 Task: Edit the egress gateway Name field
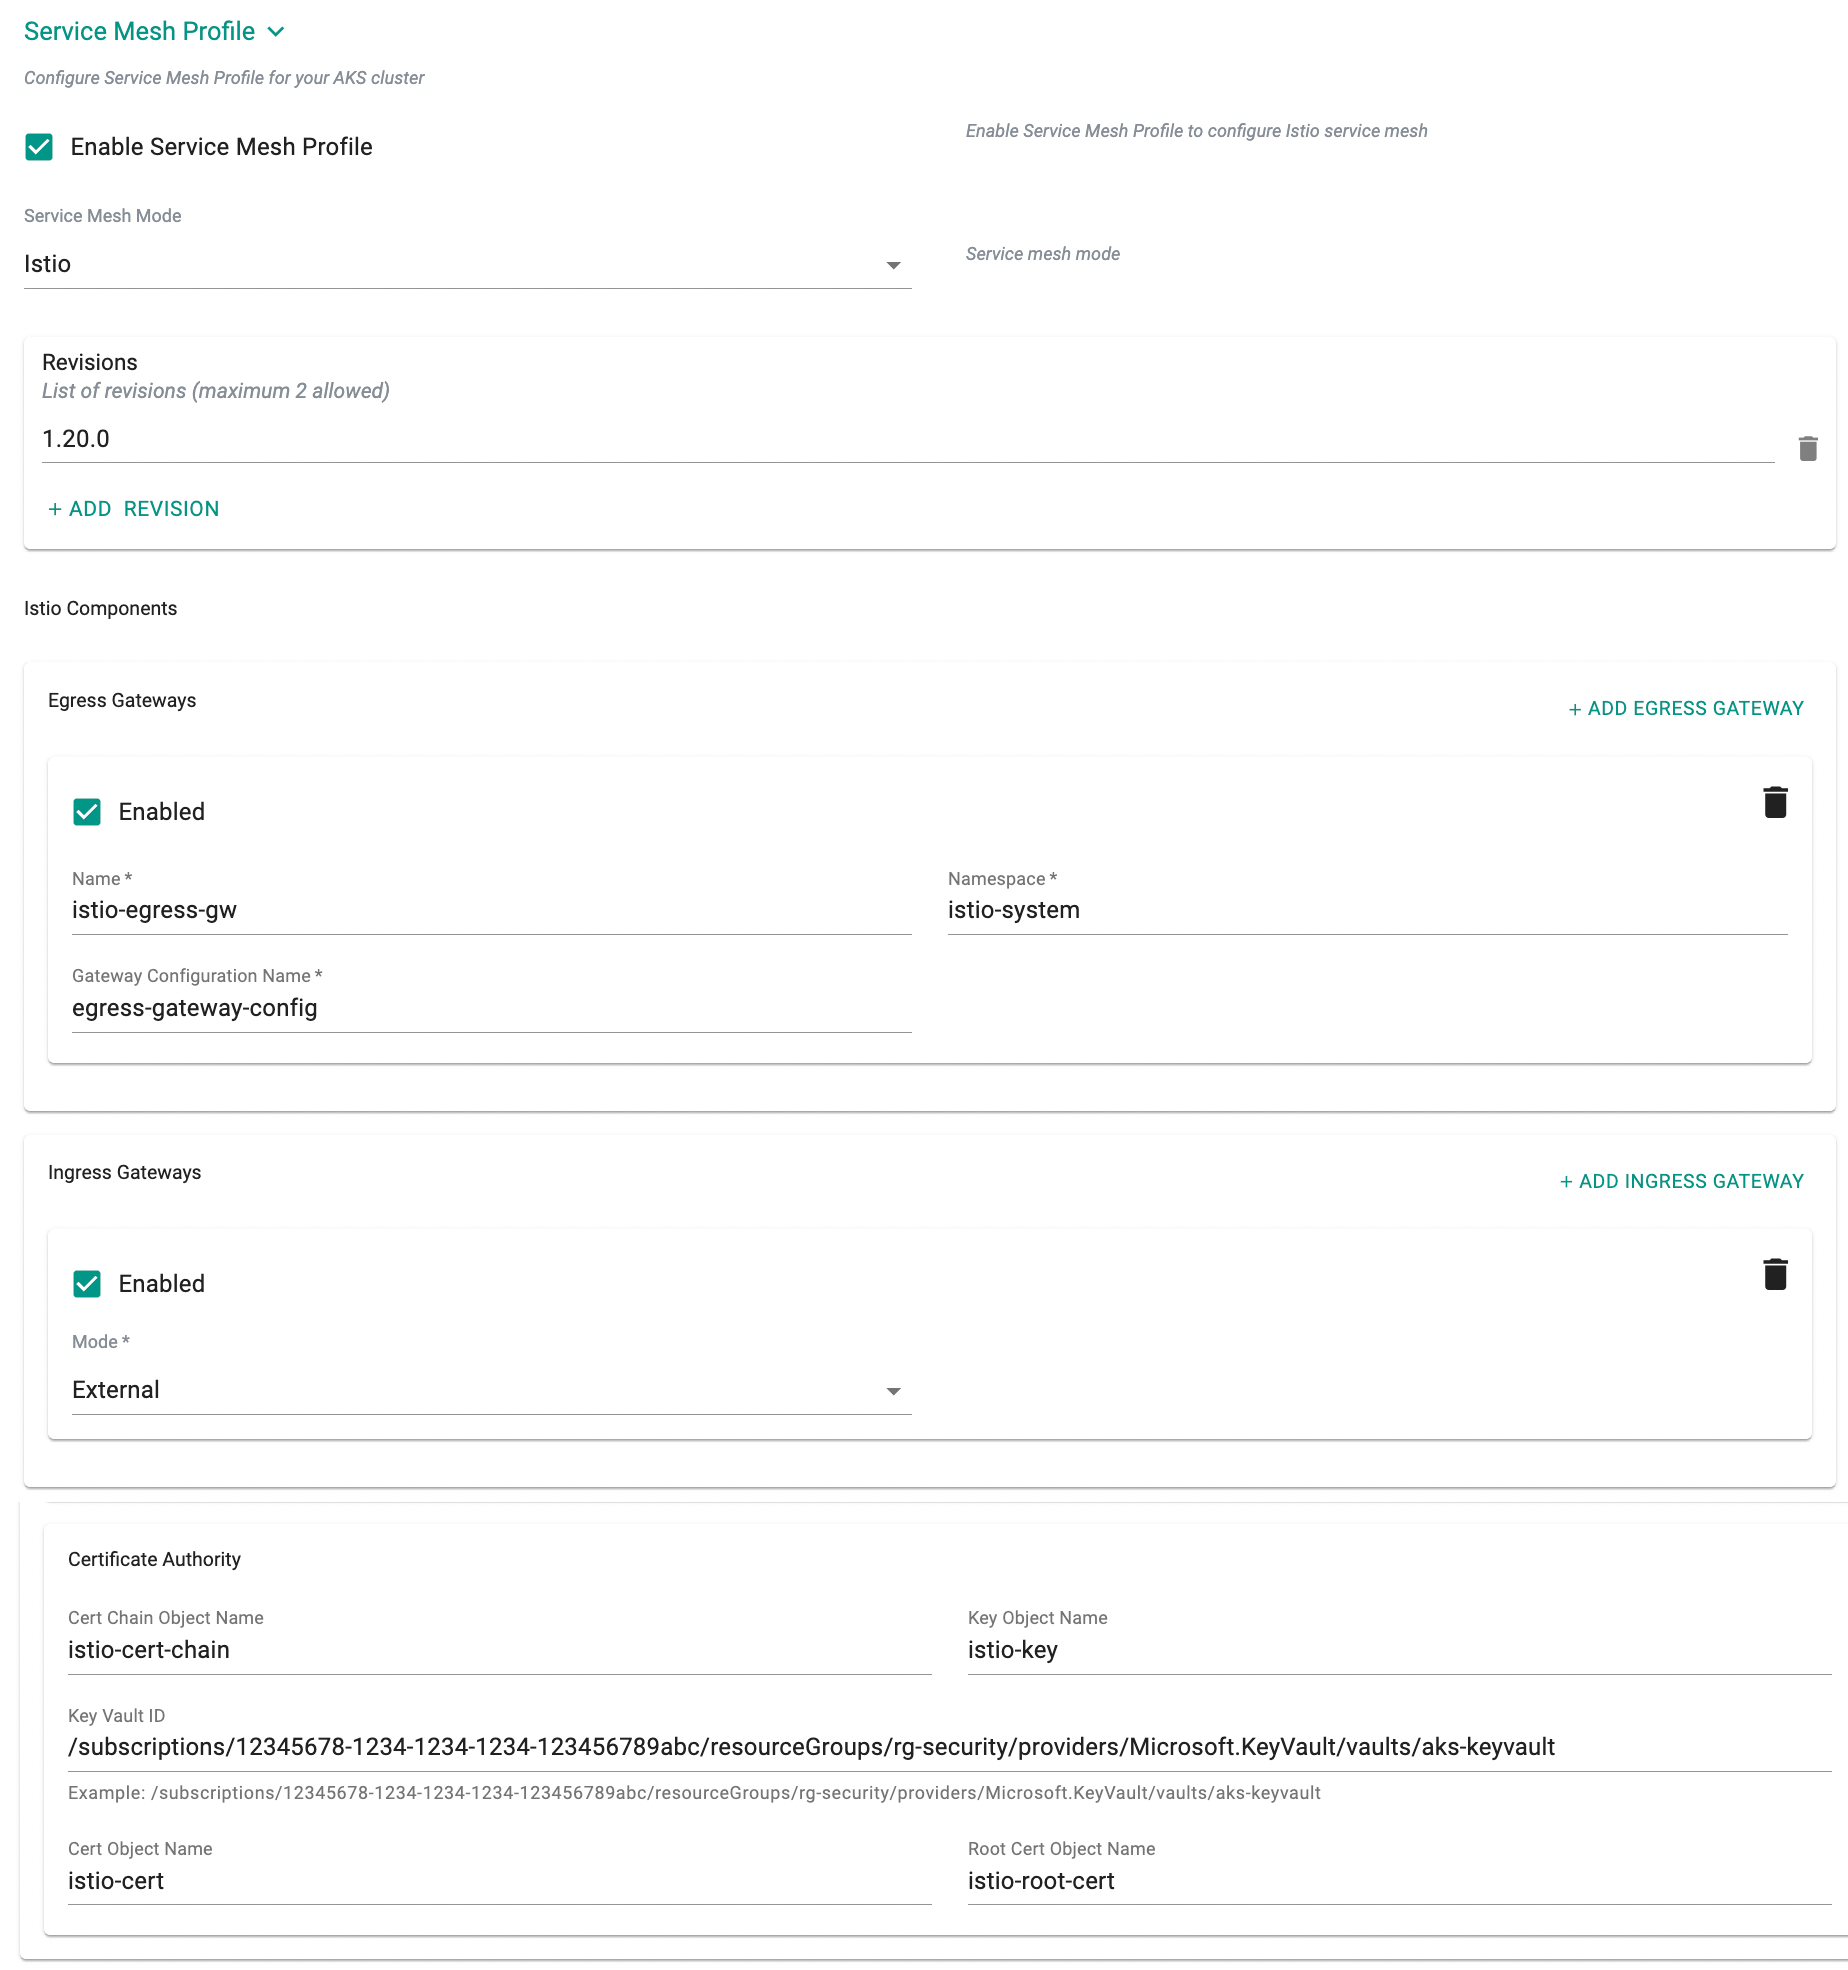pyautogui.click(x=490, y=911)
